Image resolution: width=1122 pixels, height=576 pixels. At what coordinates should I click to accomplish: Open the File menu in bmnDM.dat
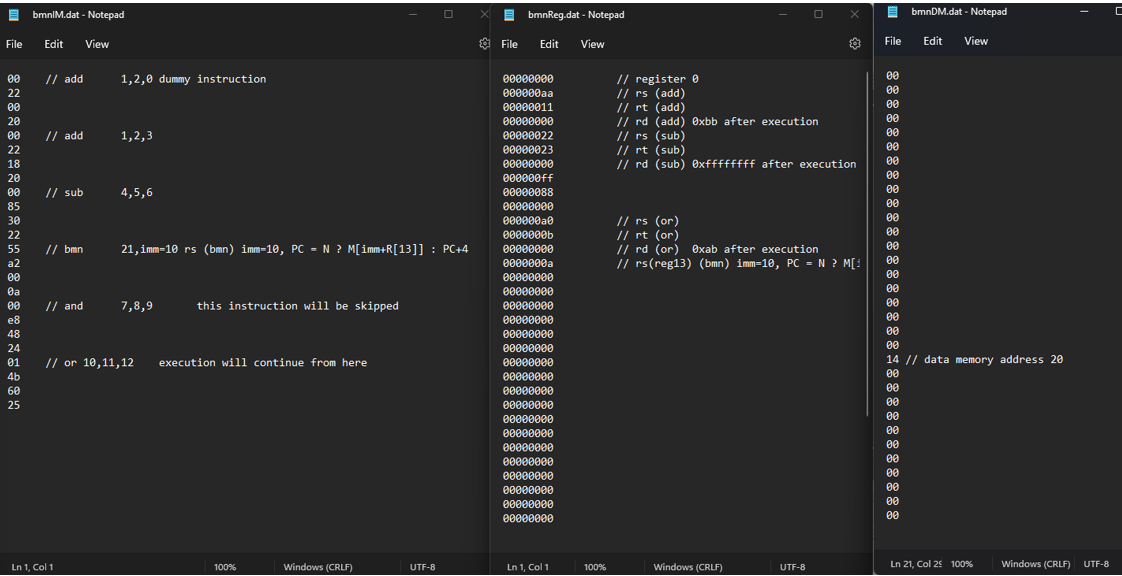(892, 41)
